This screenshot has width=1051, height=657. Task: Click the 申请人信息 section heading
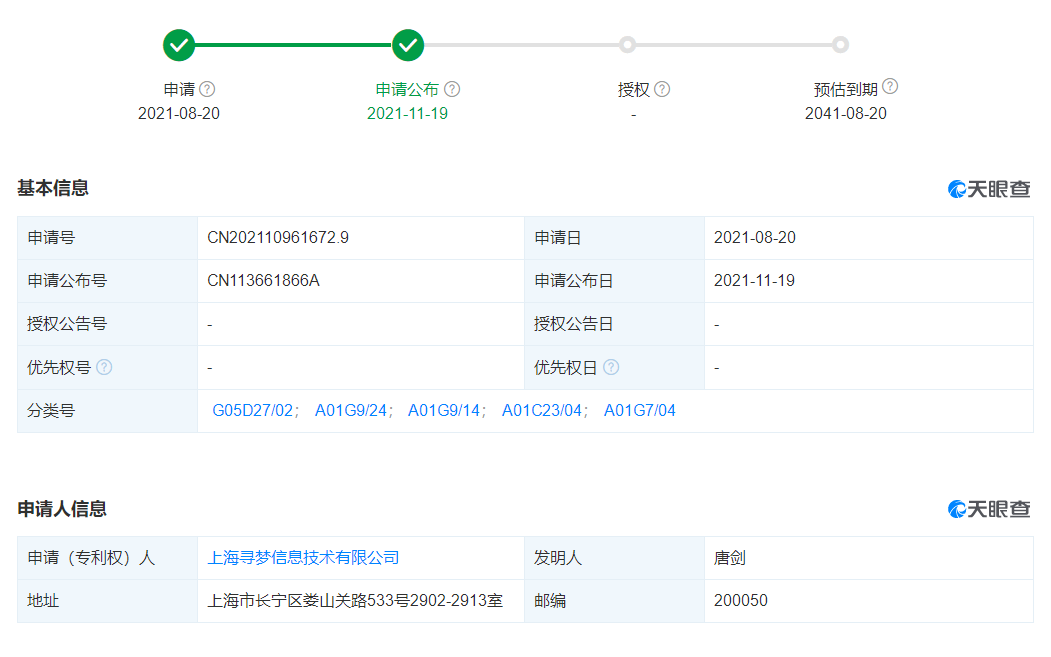click(62, 509)
